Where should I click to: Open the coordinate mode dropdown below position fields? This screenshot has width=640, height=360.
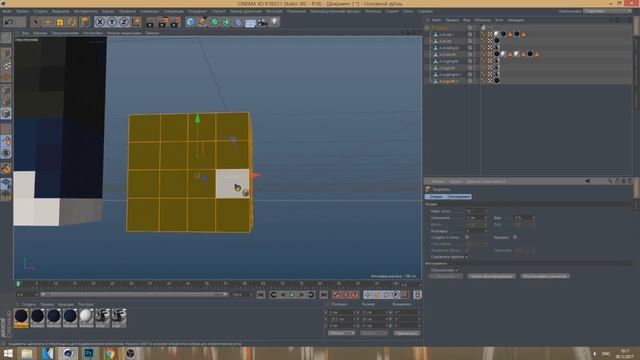pyautogui.click(x=341, y=333)
